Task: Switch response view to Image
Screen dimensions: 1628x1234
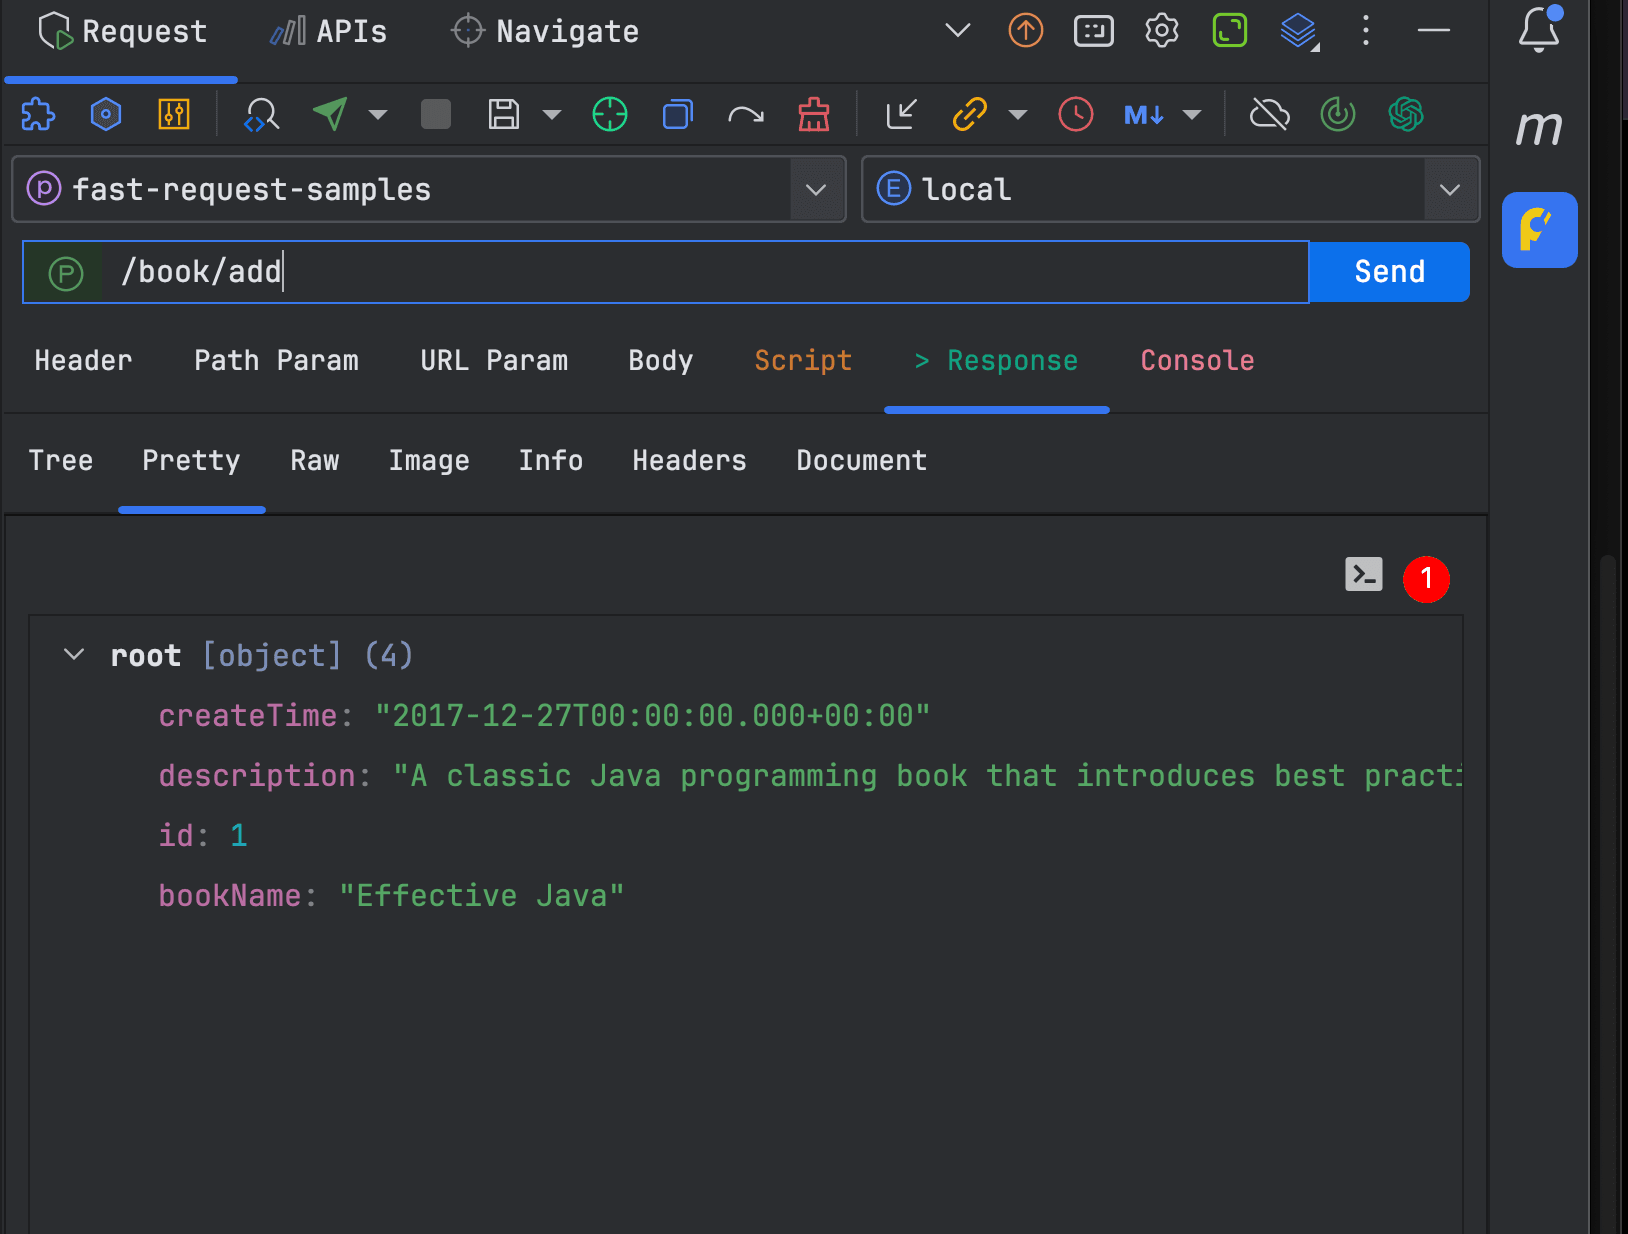Action: (429, 461)
